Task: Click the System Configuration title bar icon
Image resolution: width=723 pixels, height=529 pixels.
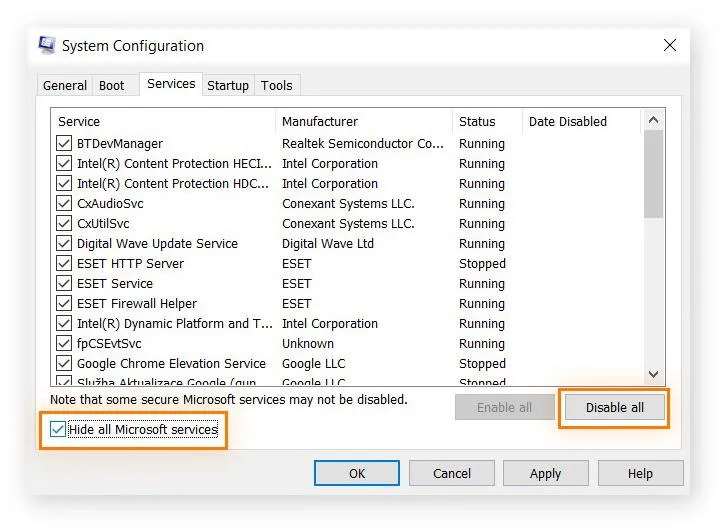Action: [47, 45]
